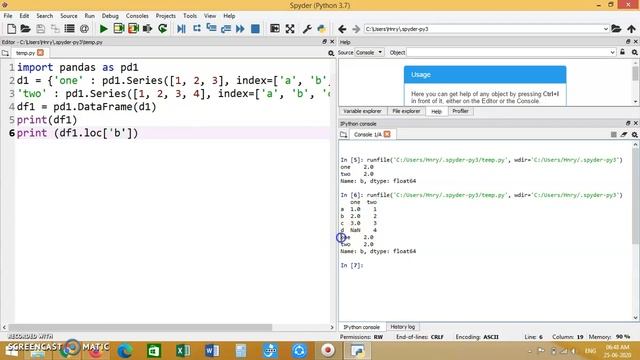The width and height of the screenshot is (640, 360).
Task: Browse editor tabs button left of temp.py
Action: click(x=5, y=53)
